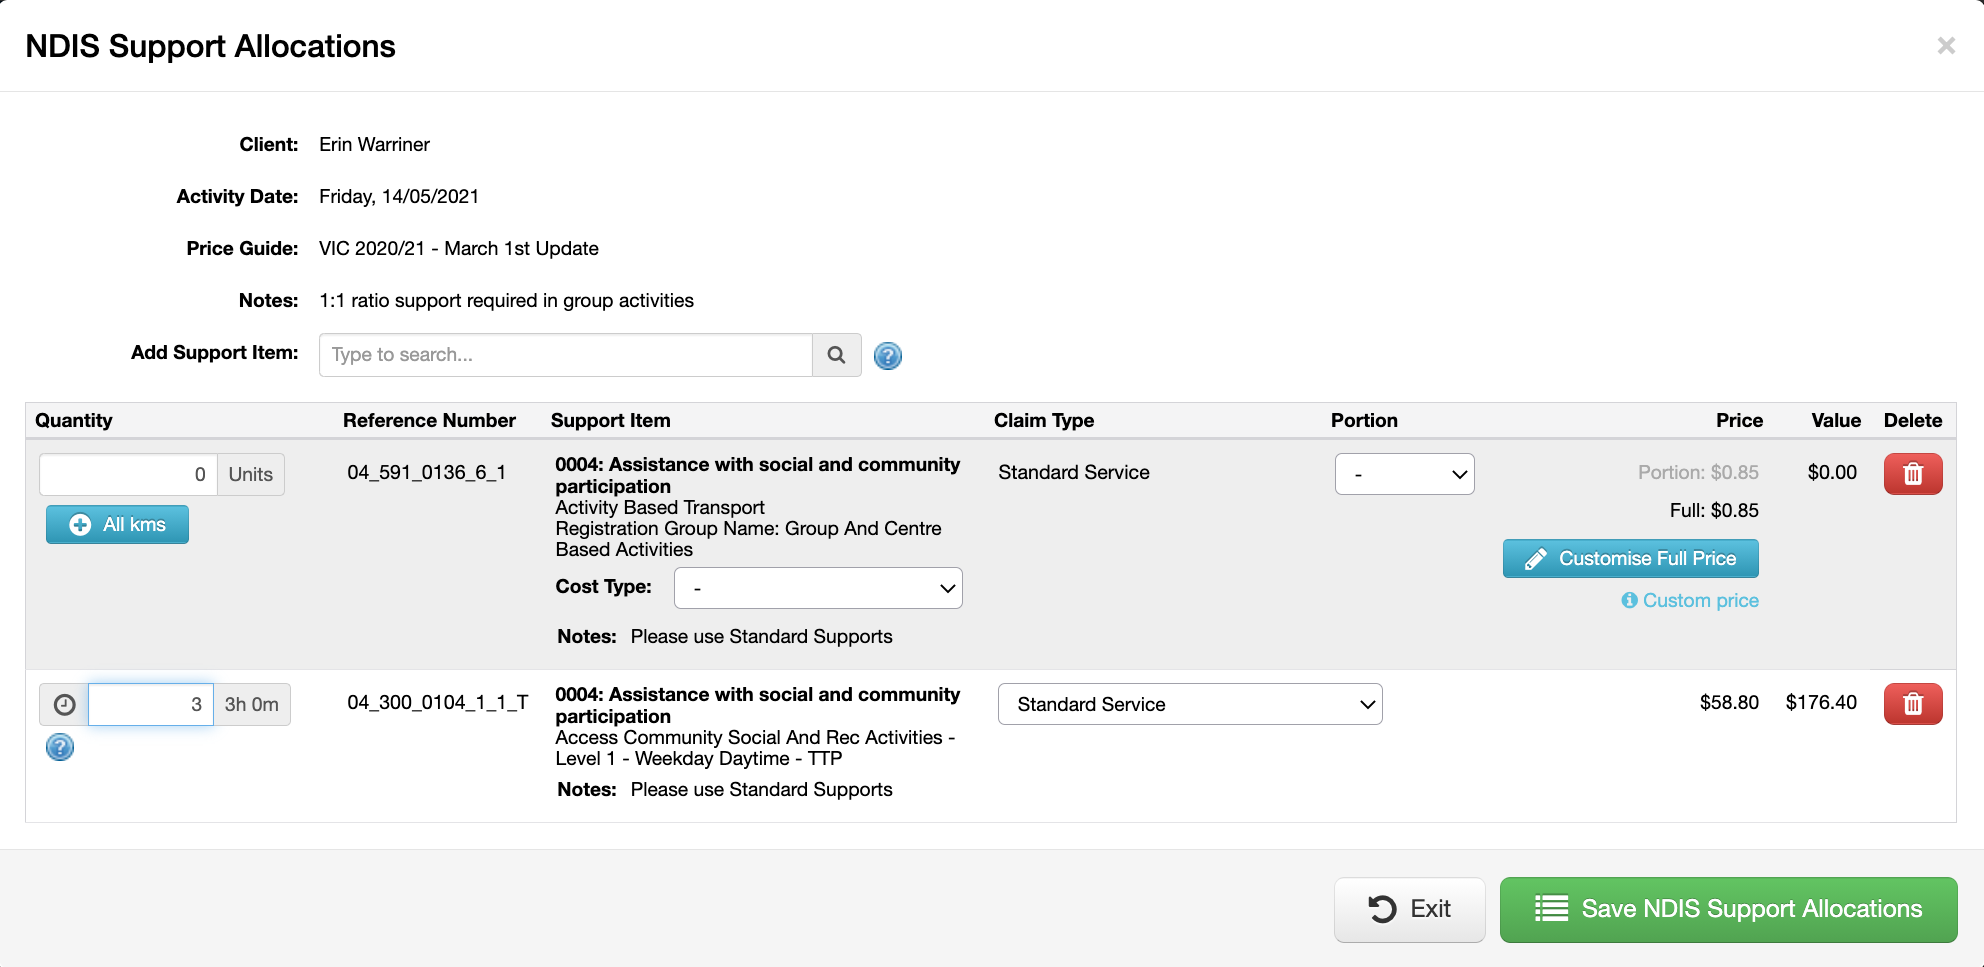Click the info icon next to Custom price
Image resolution: width=1984 pixels, height=967 pixels.
(1630, 600)
